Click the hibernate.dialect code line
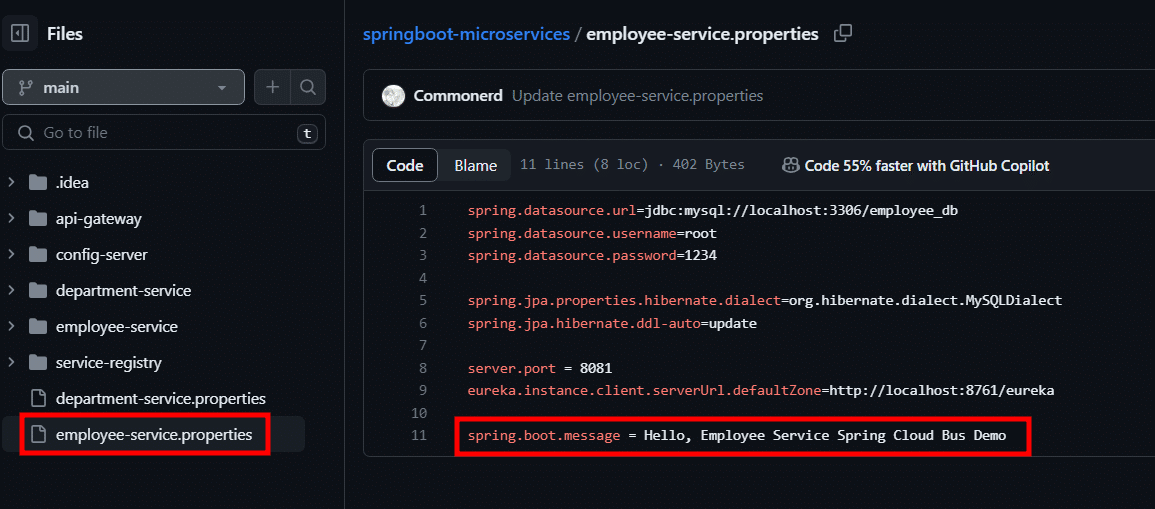Image resolution: width=1155 pixels, height=509 pixels. pyautogui.click(x=765, y=301)
